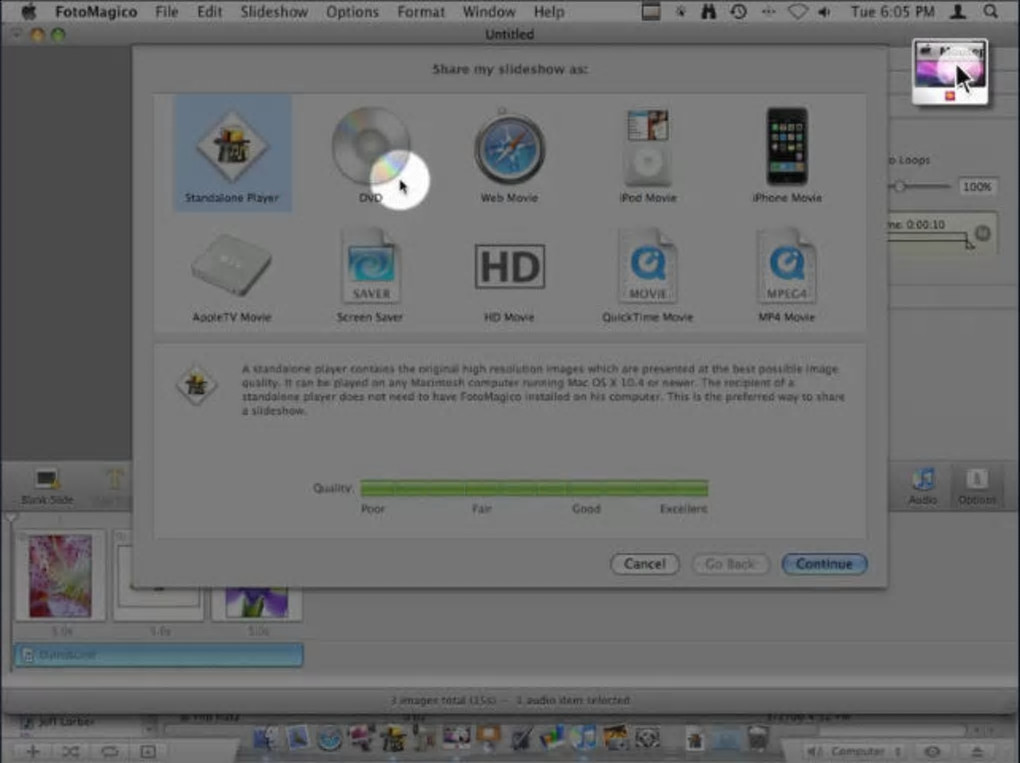Click the eye preview icon beside Computer

tap(932, 751)
